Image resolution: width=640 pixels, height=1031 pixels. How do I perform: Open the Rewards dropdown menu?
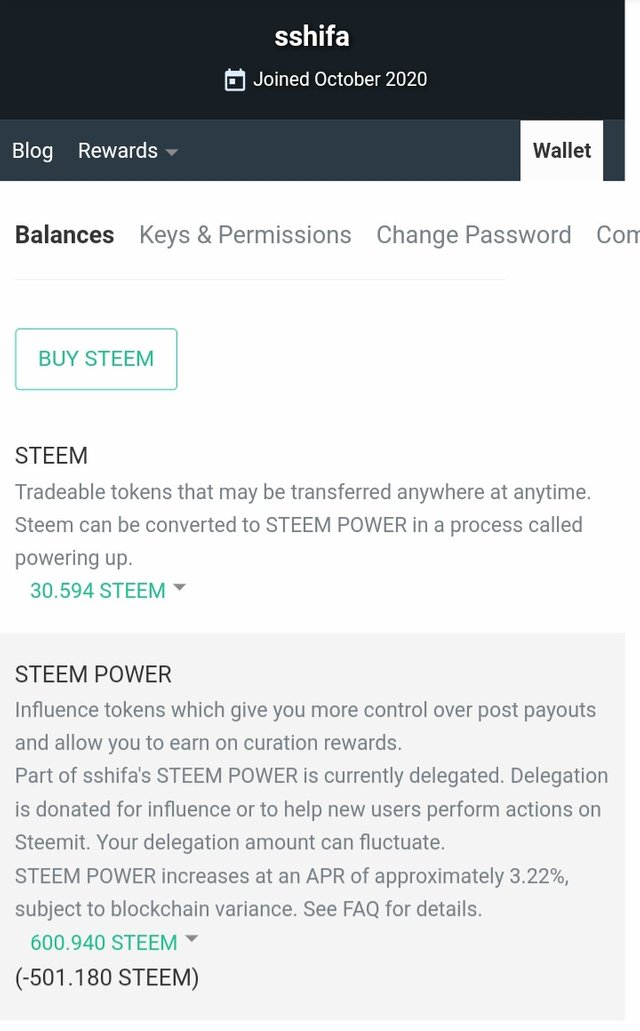click(x=127, y=151)
